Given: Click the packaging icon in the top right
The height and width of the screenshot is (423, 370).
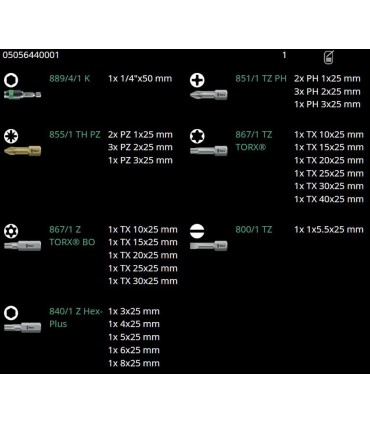Looking at the screenshot, I should [329, 57].
